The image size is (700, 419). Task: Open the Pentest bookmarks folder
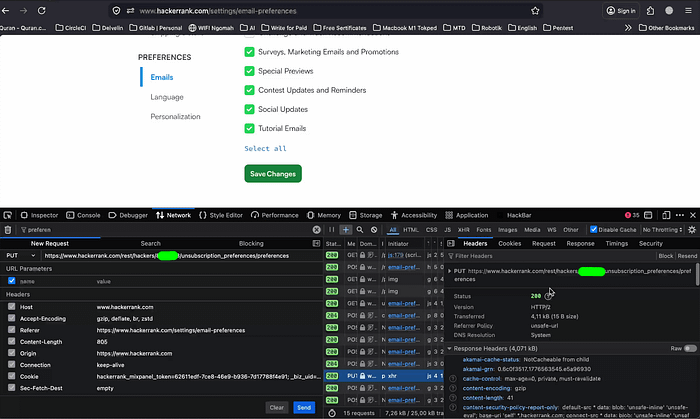[558, 28]
